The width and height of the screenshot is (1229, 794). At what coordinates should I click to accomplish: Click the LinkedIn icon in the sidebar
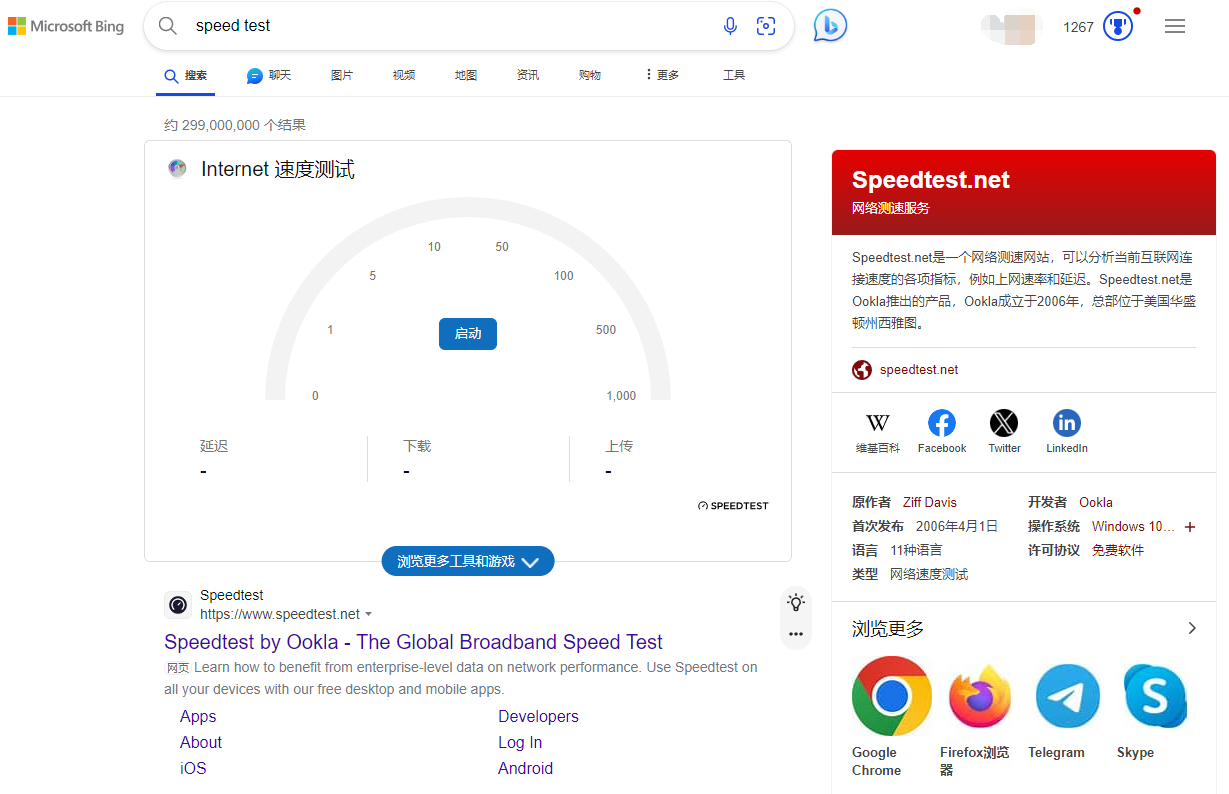(x=1066, y=423)
